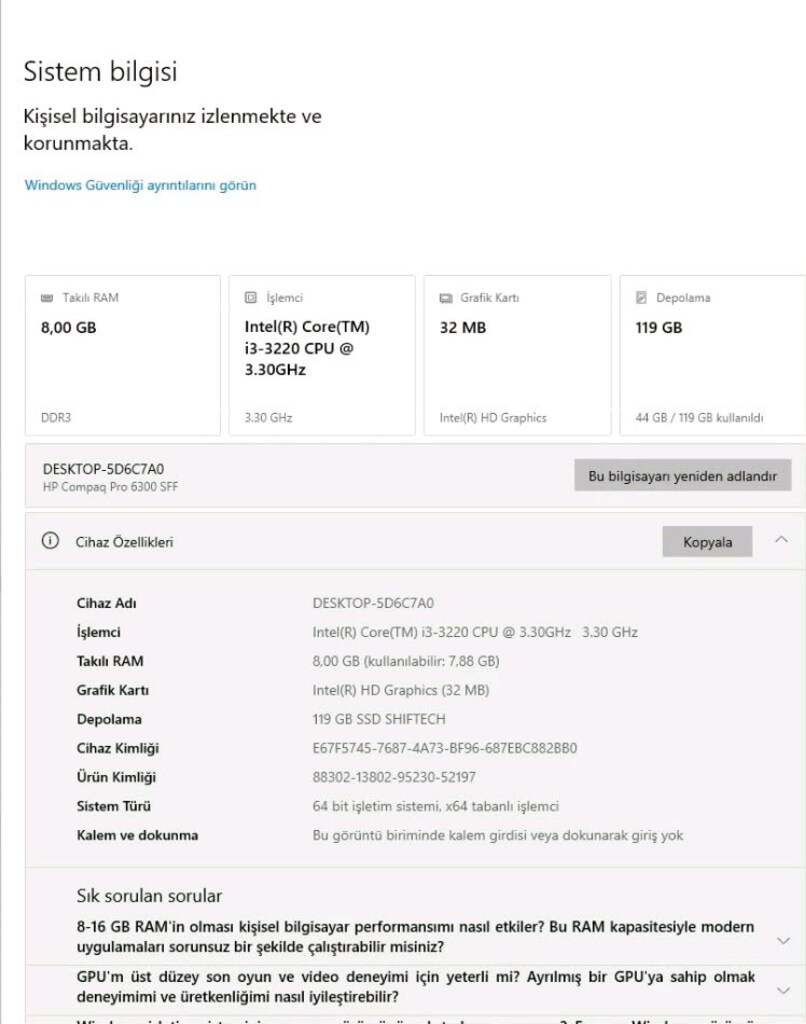Expand the 8-16 GB RAM question chevron
Screen dimensions: 806x1024
pyautogui.click(x=783, y=940)
